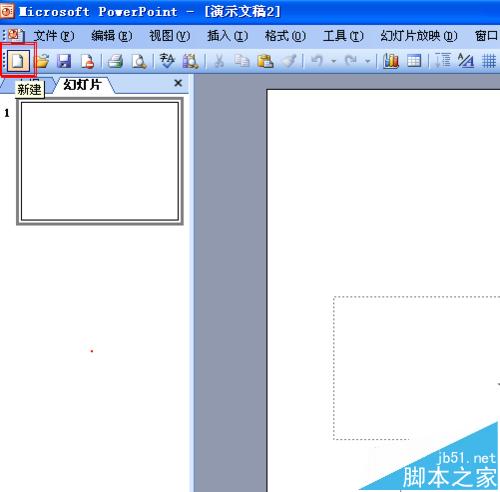This screenshot has width=500, height=492.
Task: Open the 编辑(E) menu
Action: click(x=112, y=36)
